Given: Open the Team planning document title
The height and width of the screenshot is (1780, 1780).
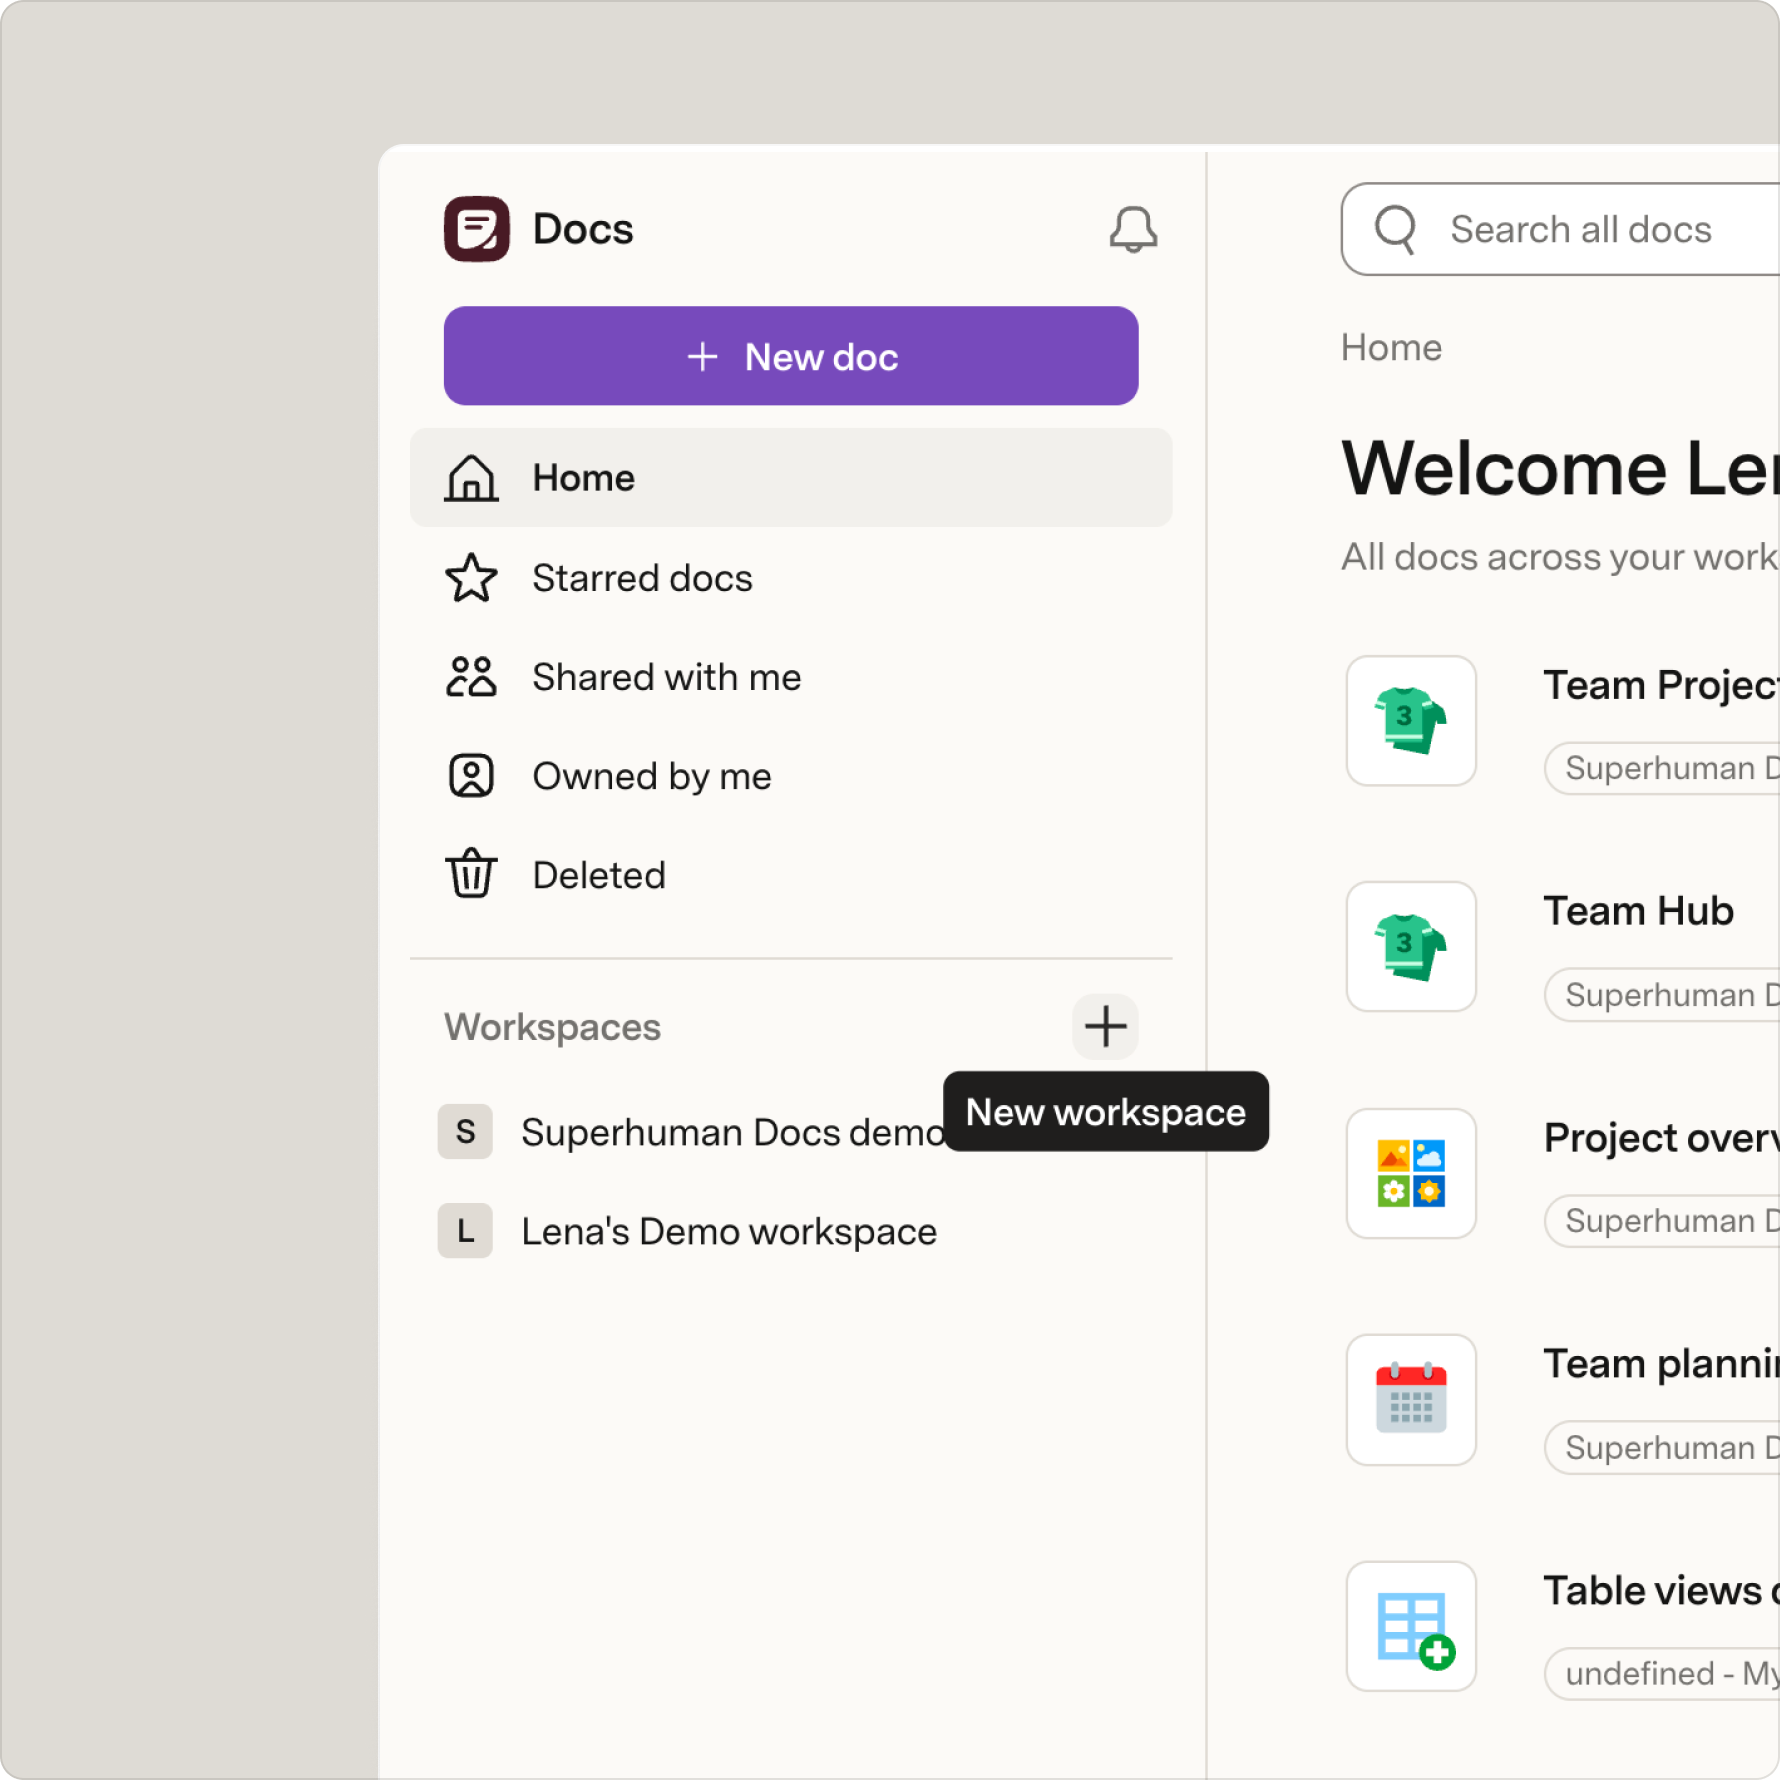Looking at the screenshot, I should point(1661,1364).
